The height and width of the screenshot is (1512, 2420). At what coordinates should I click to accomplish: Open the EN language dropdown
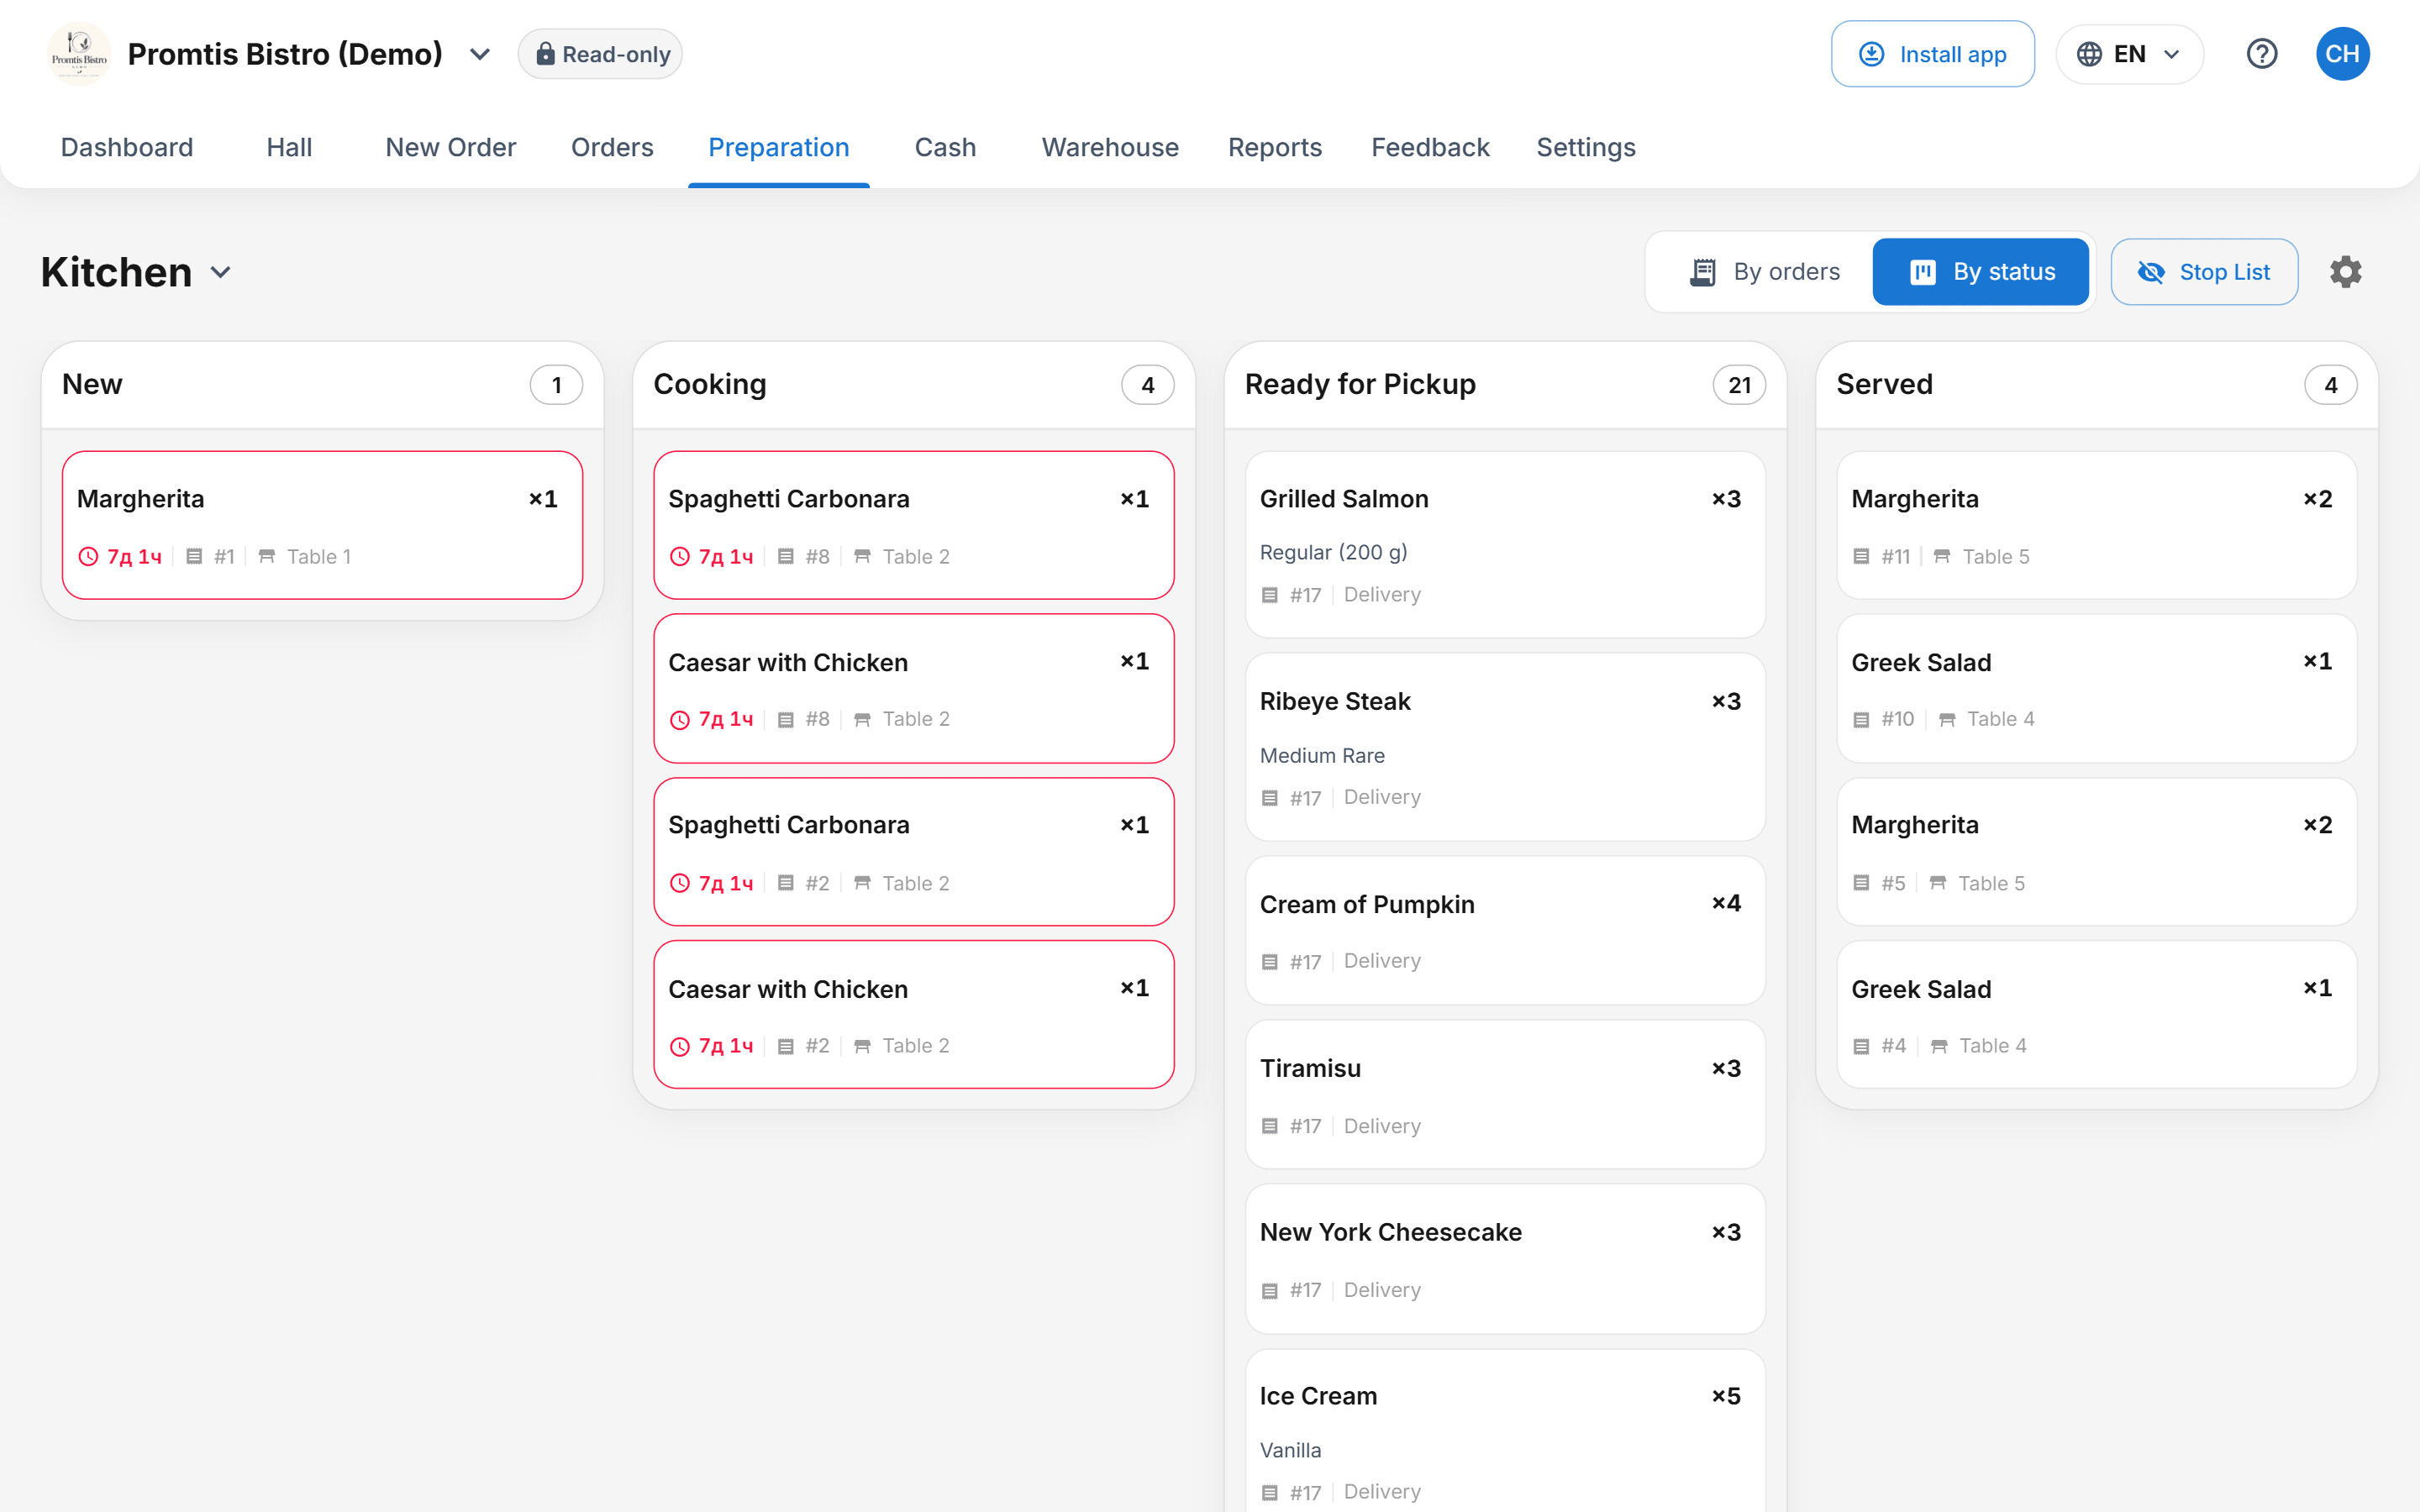tap(2129, 54)
